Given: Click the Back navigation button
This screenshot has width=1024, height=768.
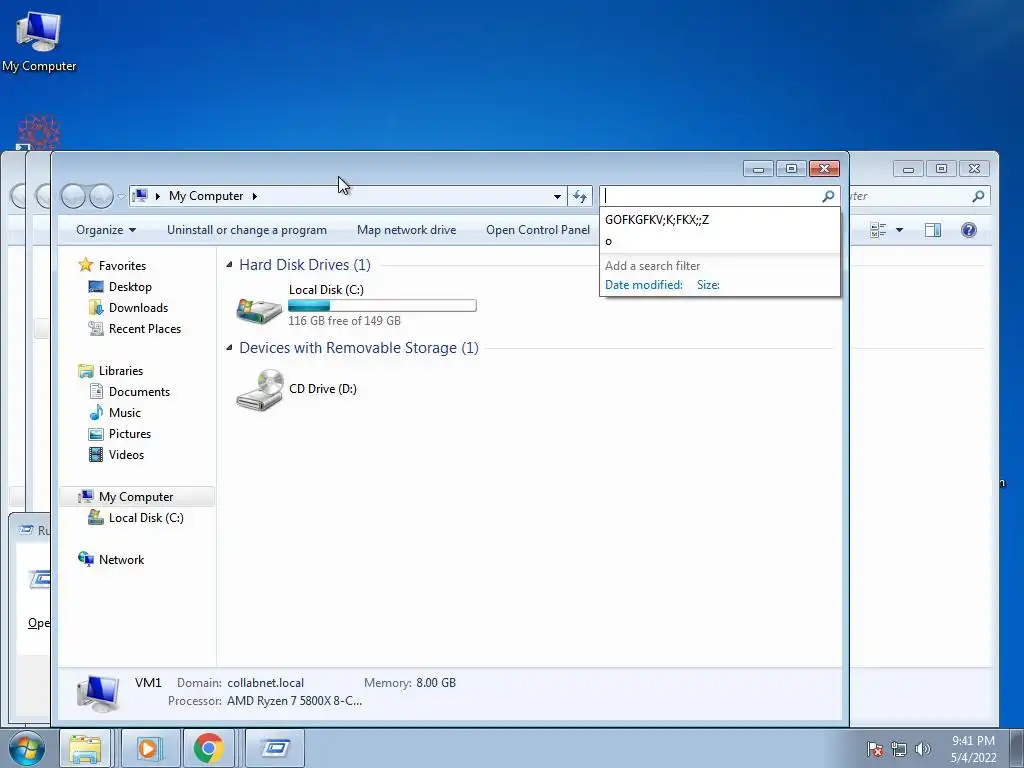Looking at the screenshot, I should 73,196.
